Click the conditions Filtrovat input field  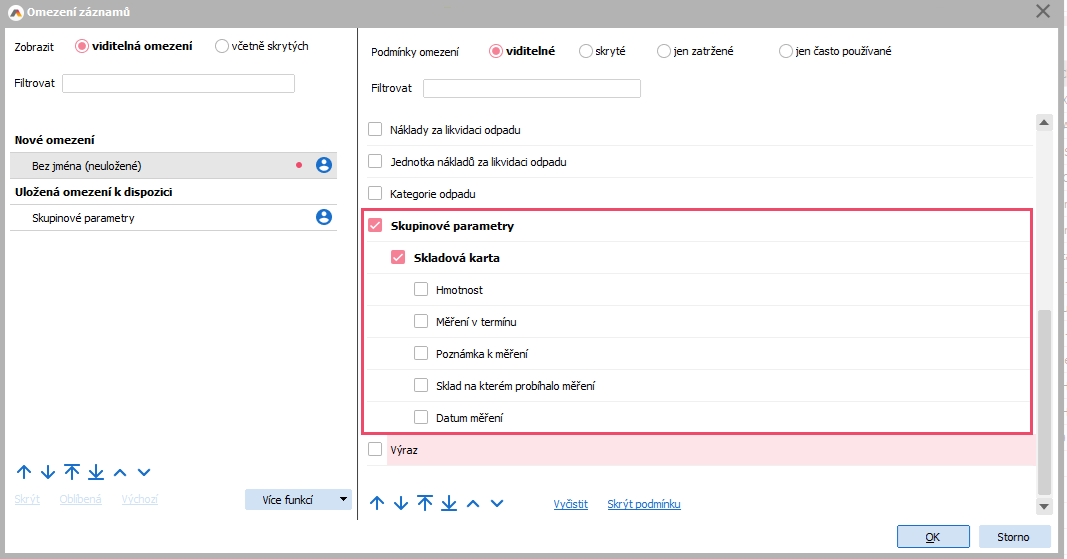point(531,89)
